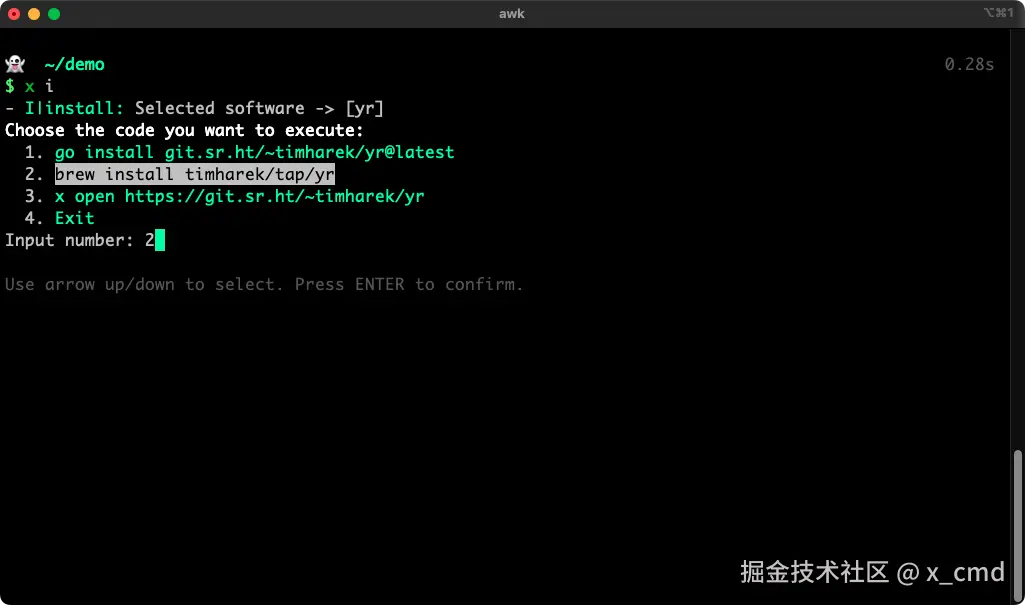Click the ⌥⌘1 shortcut indicator in the title bar
The image size is (1025, 605).
(x=999, y=12)
